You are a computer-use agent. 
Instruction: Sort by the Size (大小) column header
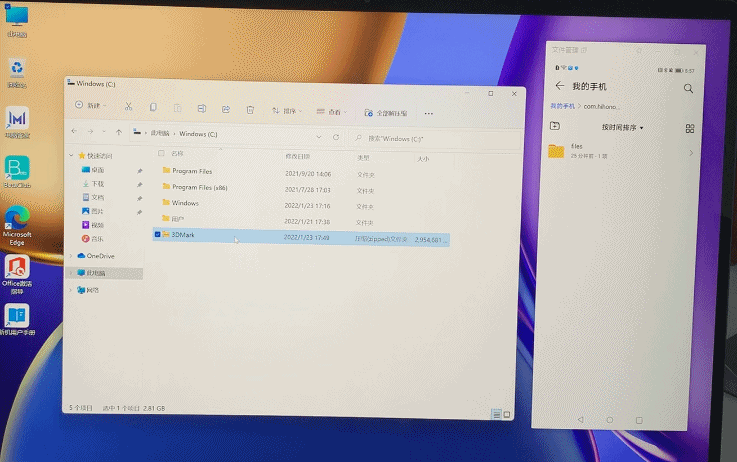pos(423,159)
